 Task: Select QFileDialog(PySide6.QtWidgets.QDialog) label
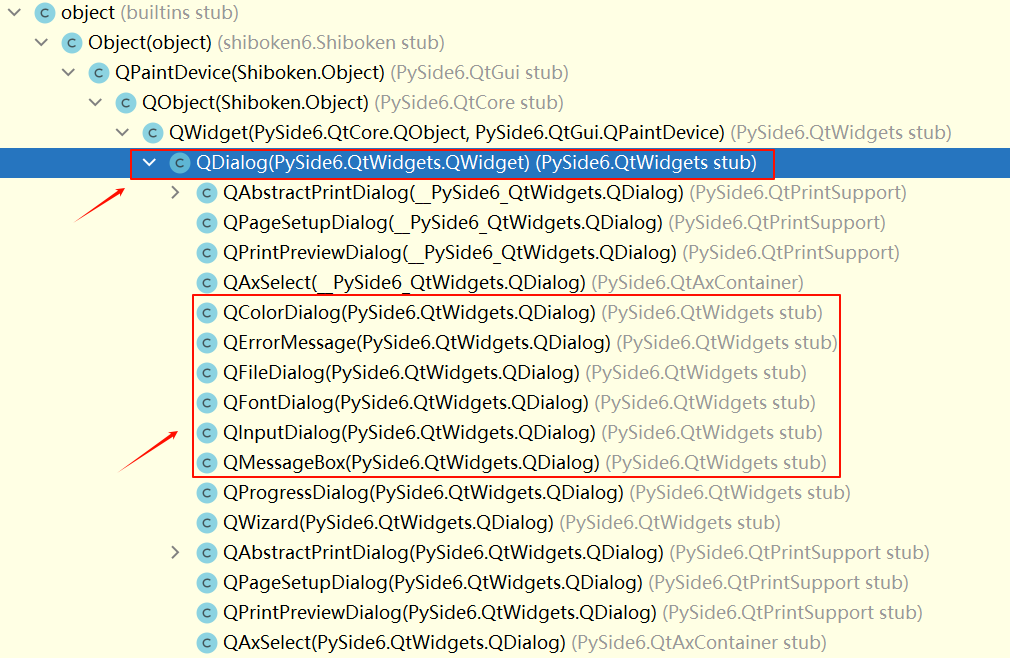click(401, 373)
